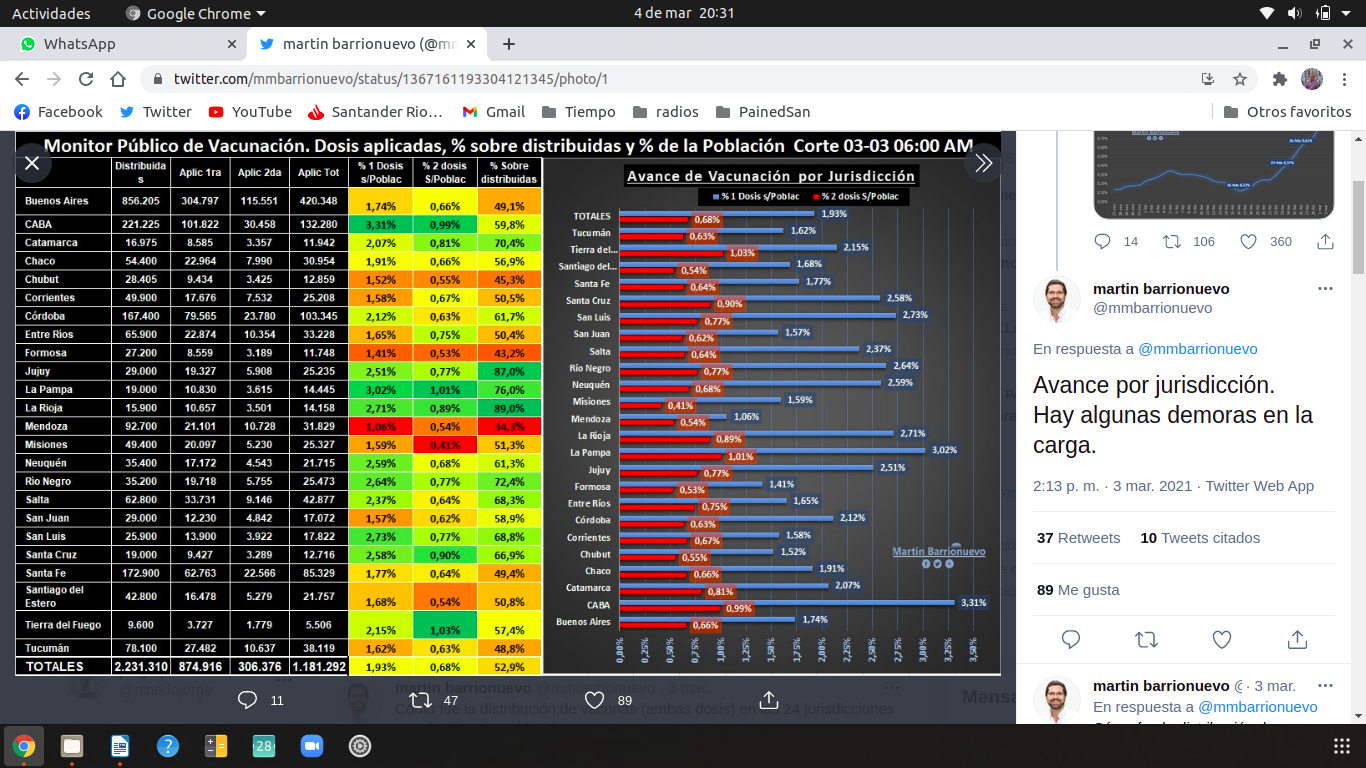Open the Chrome extensions puzzle icon
Image resolution: width=1366 pixels, height=768 pixels.
tap(1279, 79)
